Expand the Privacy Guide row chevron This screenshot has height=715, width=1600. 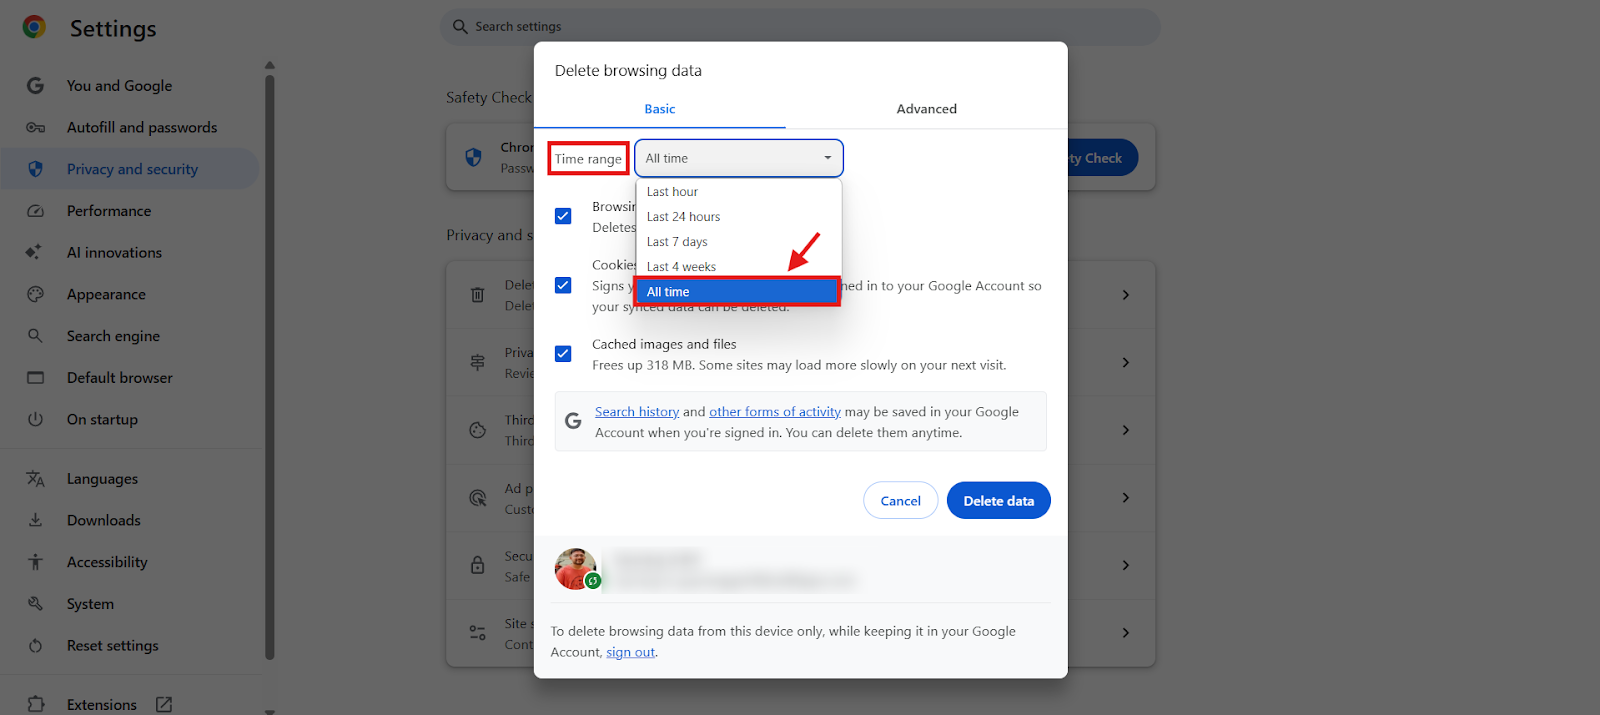coord(1126,362)
